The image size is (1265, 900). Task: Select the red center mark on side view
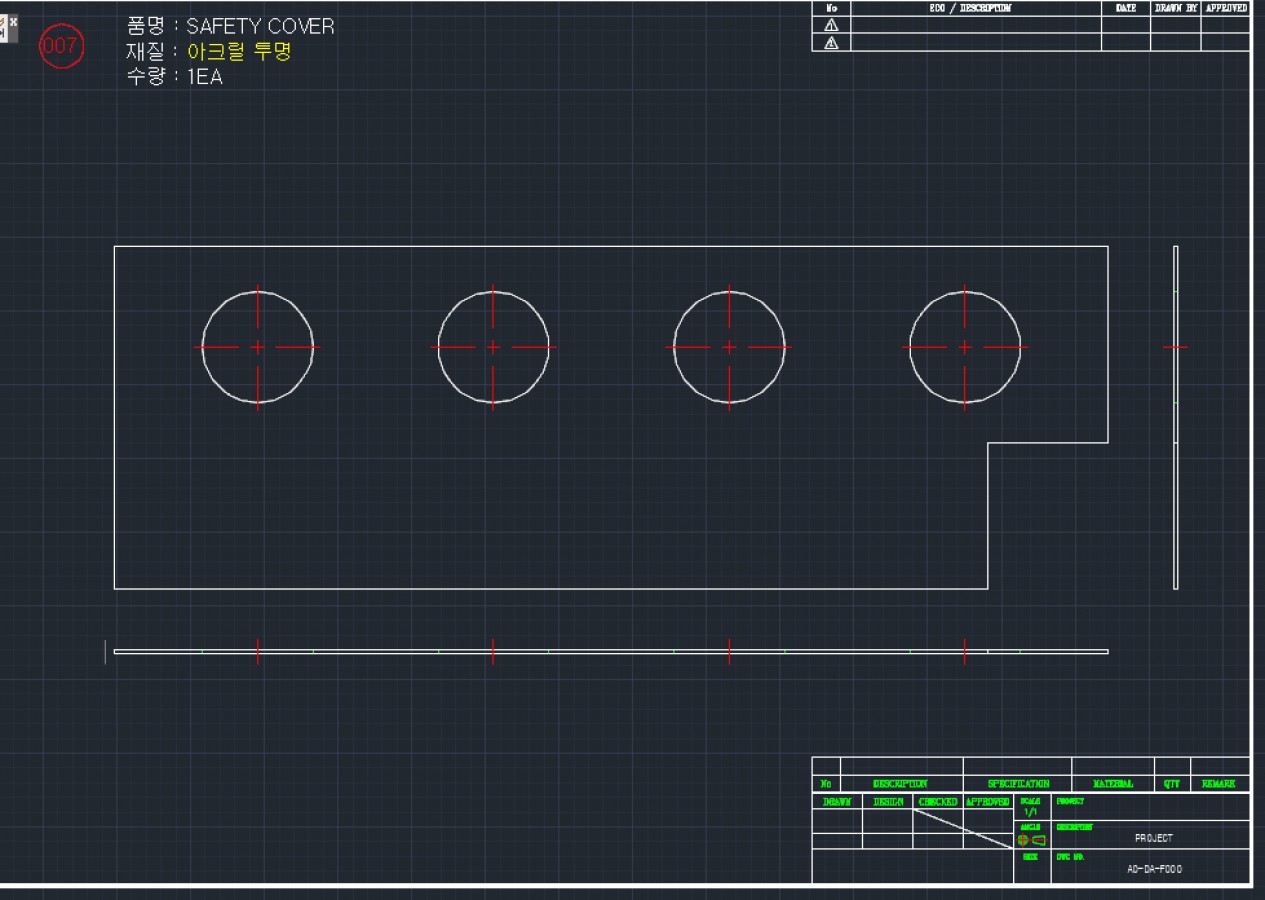tap(1175, 347)
